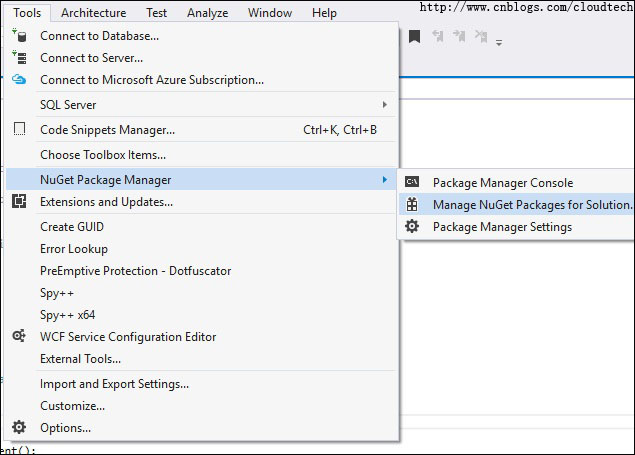Select Options...
This screenshot has width=635, height=455.
[x=201, y=427]
